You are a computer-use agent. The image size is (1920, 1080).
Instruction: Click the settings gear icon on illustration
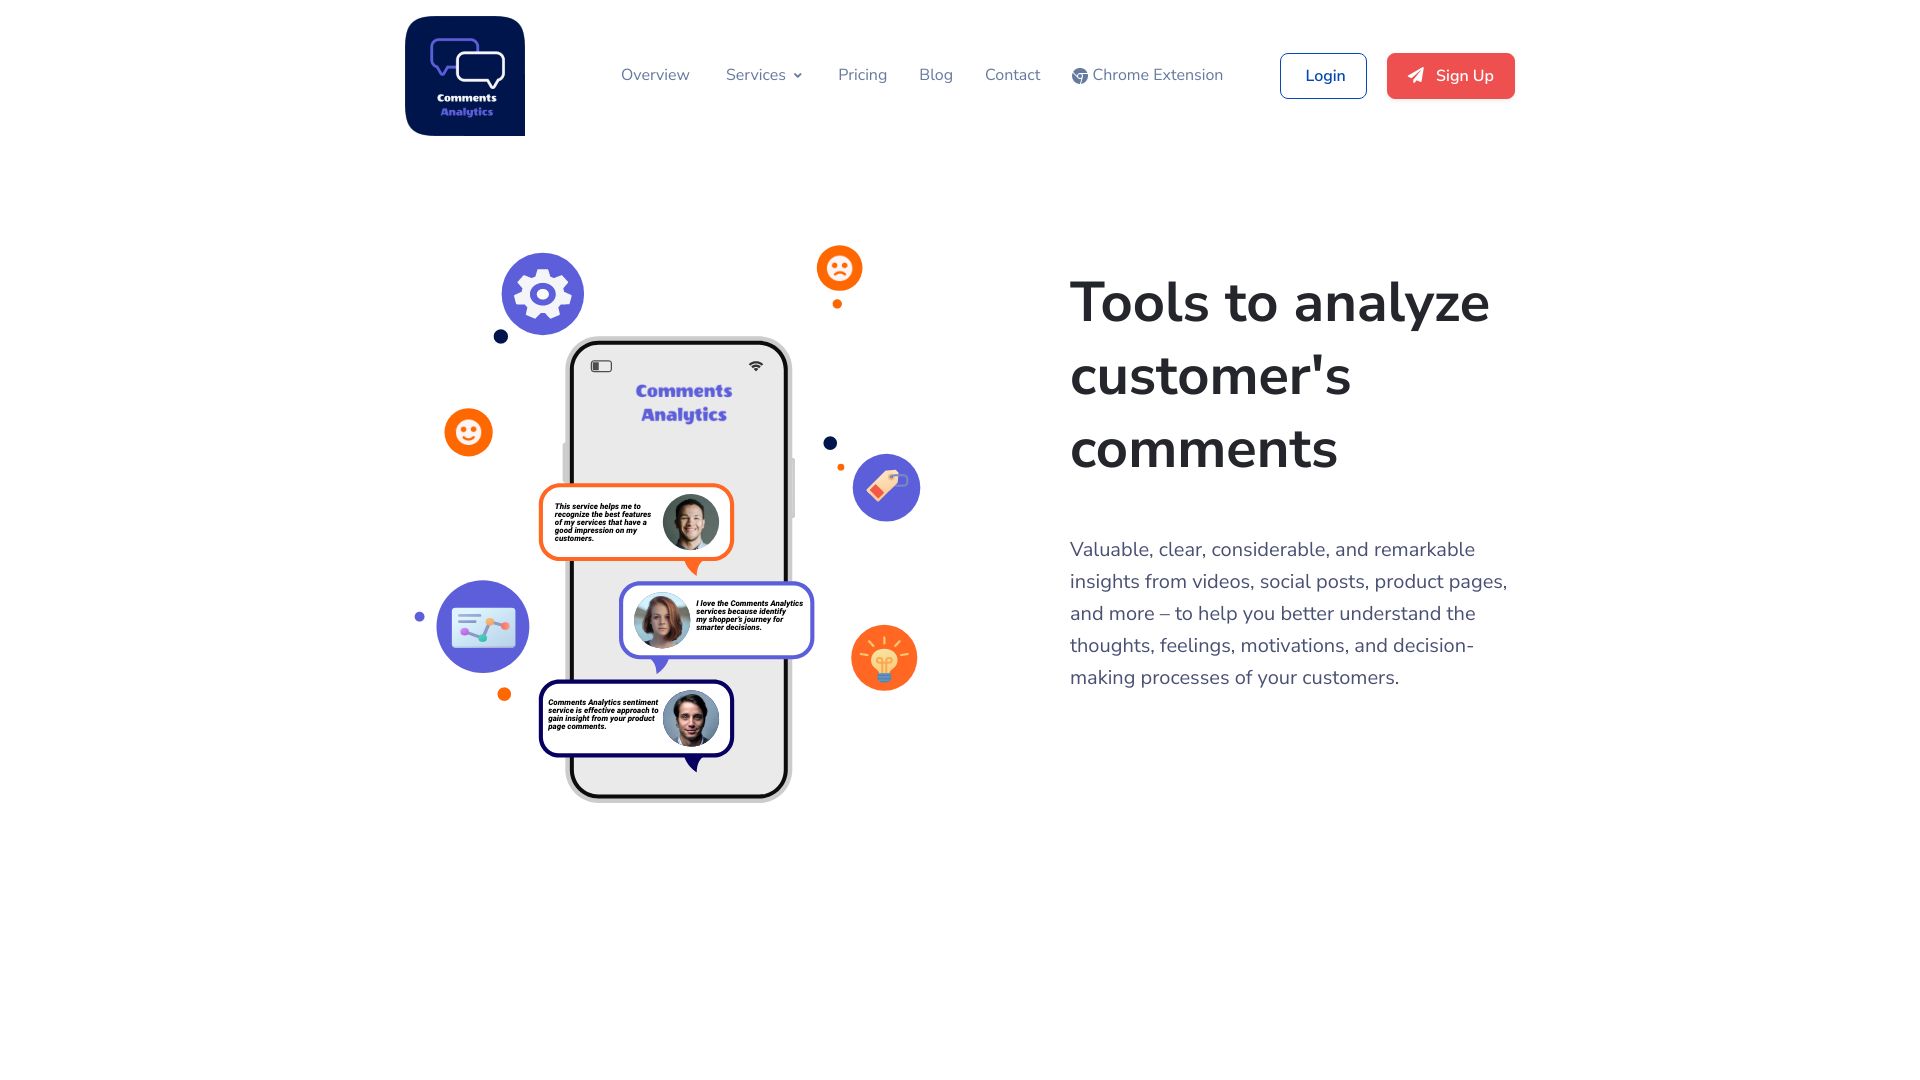coord(542,293)
